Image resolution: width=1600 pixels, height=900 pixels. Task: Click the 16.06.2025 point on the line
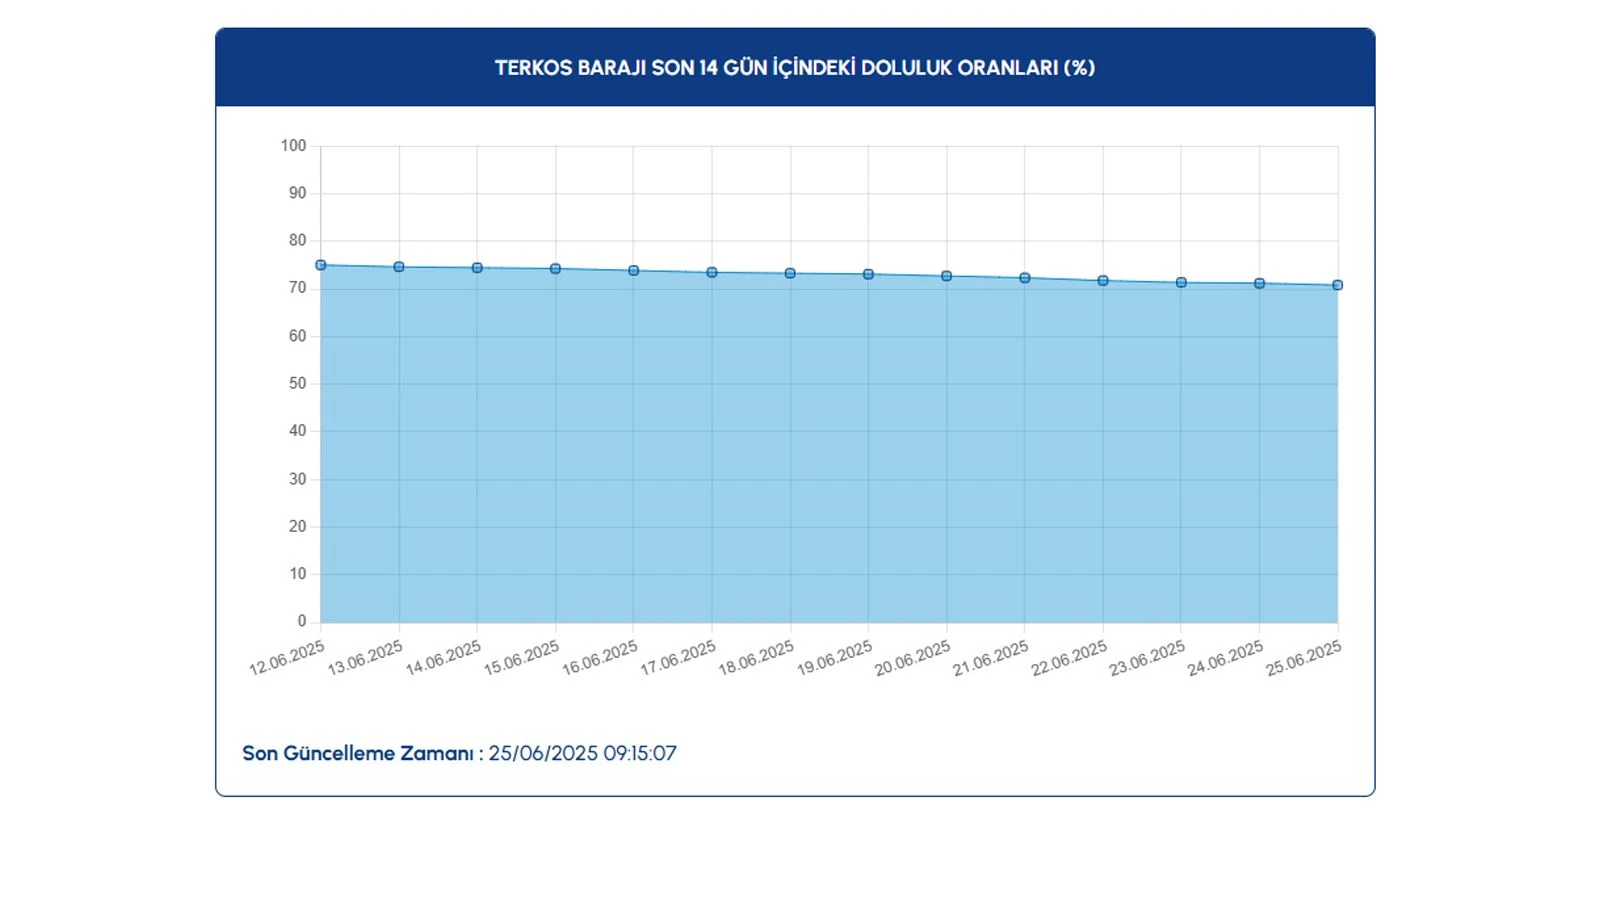[634, 271]
